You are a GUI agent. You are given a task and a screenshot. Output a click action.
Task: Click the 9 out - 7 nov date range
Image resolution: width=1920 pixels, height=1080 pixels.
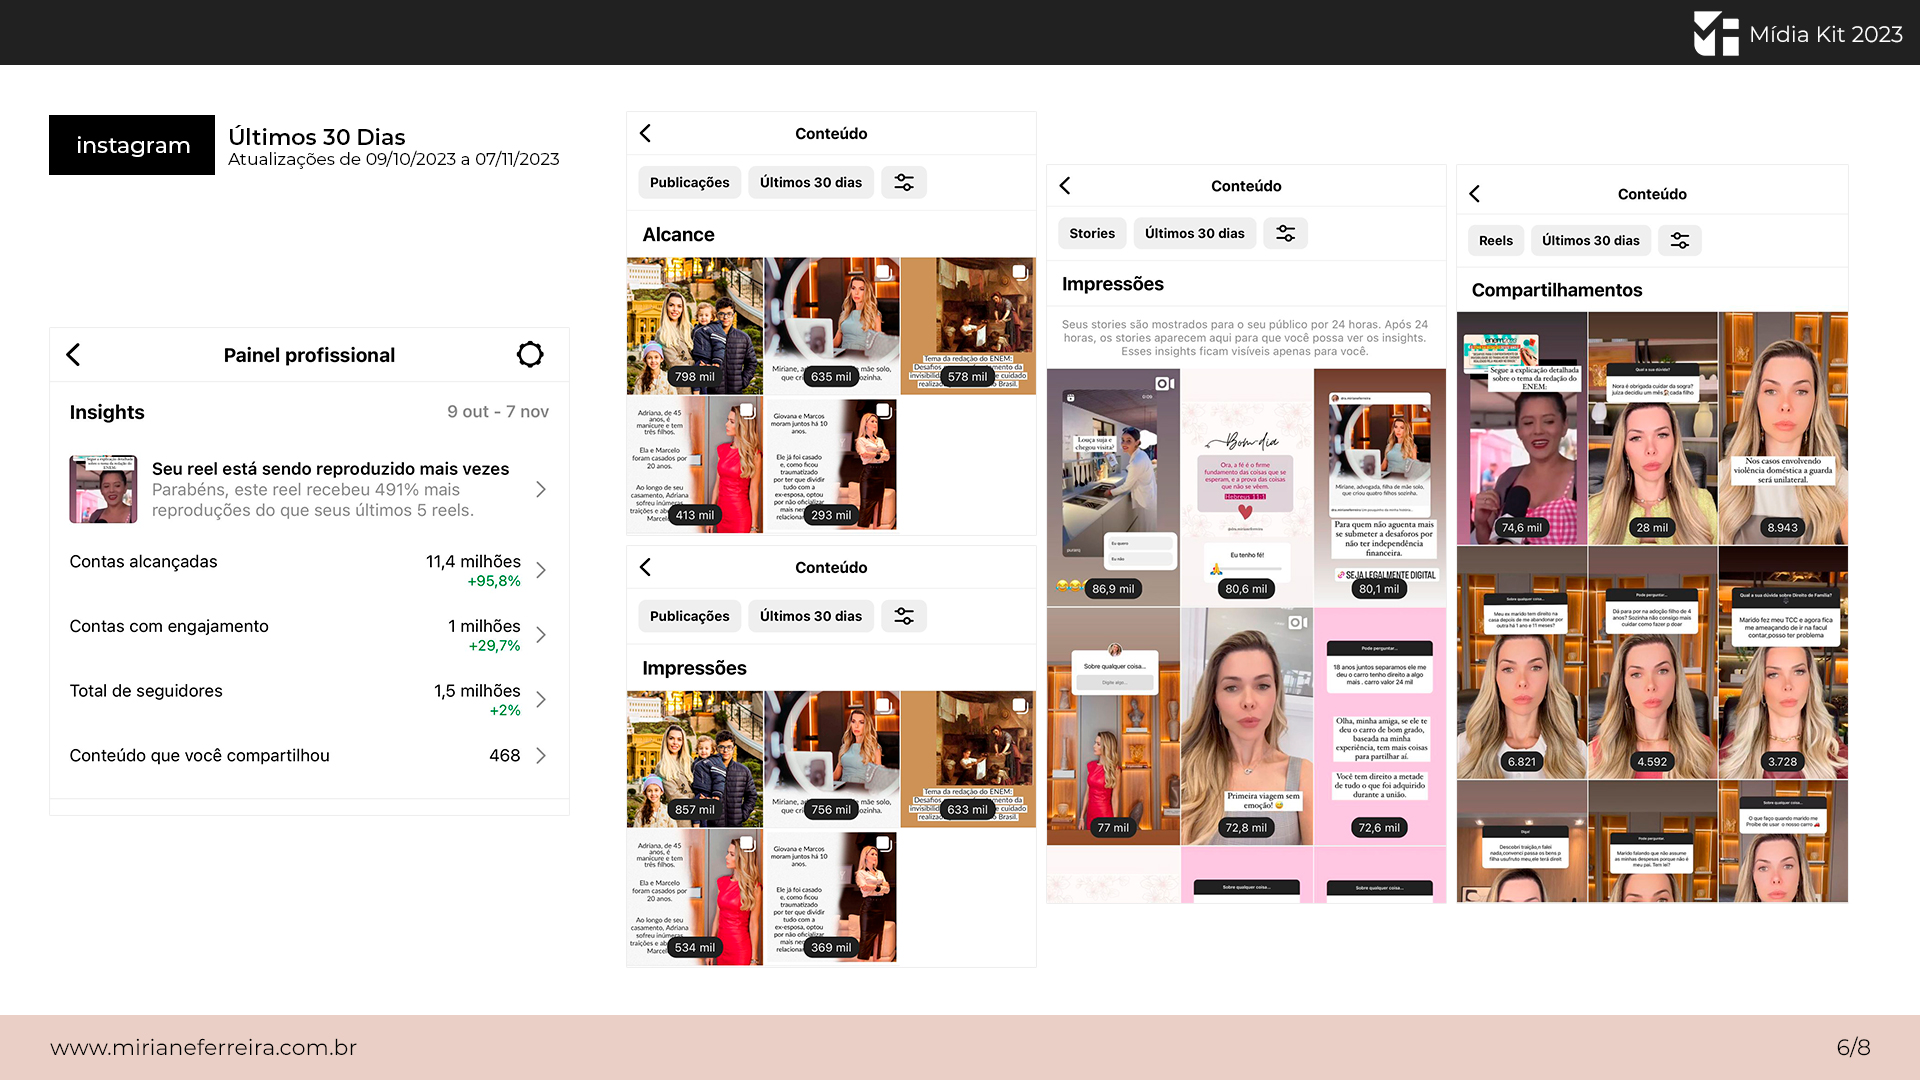[498, 412]
